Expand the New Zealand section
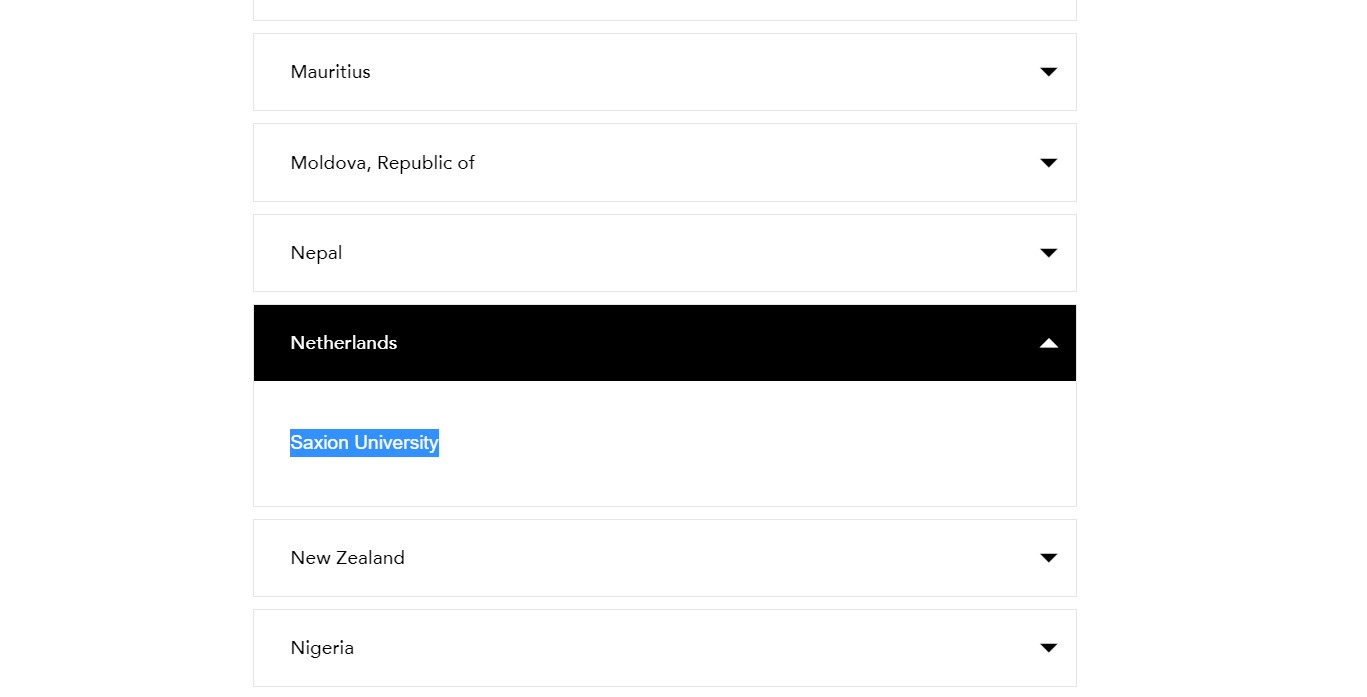The width and height of the screenshot is (1367, 697). click(x=664, y=558)
